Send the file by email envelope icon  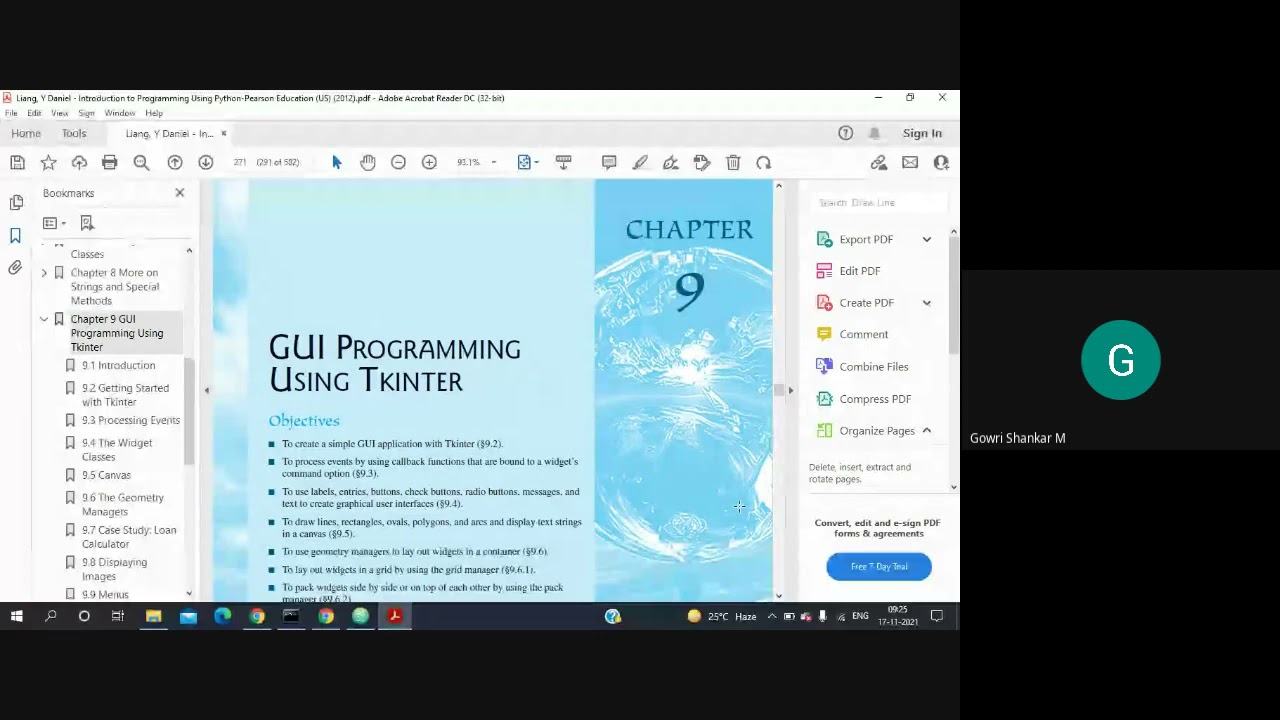tap(910, 163)
